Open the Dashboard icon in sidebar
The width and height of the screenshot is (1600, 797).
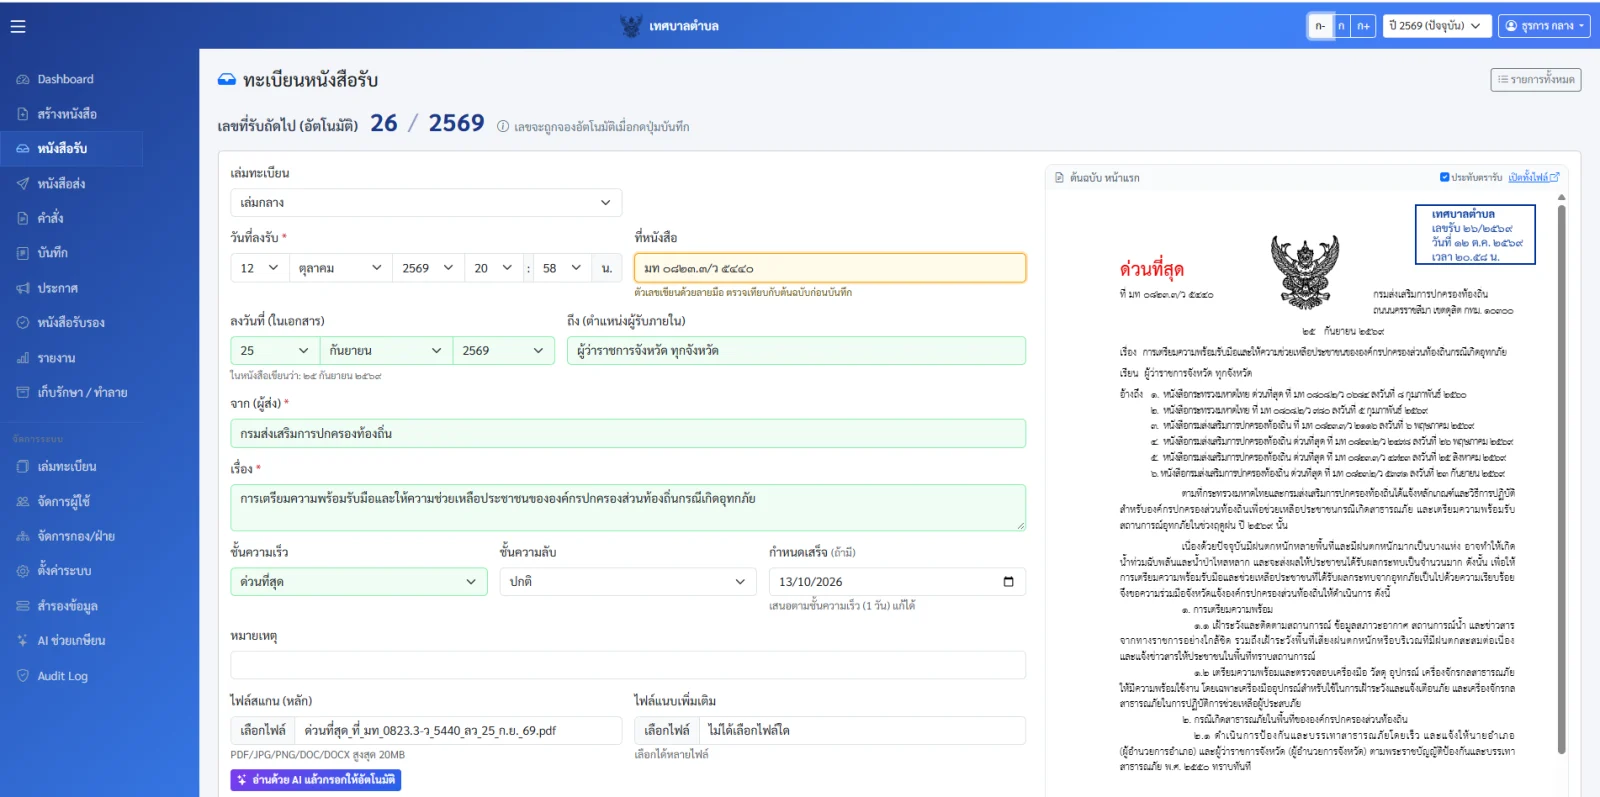coord(23,79)
